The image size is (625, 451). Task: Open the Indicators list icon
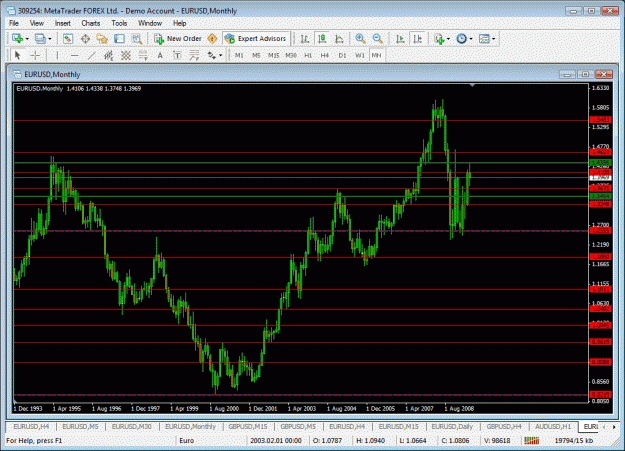click(x=439, y=39)
